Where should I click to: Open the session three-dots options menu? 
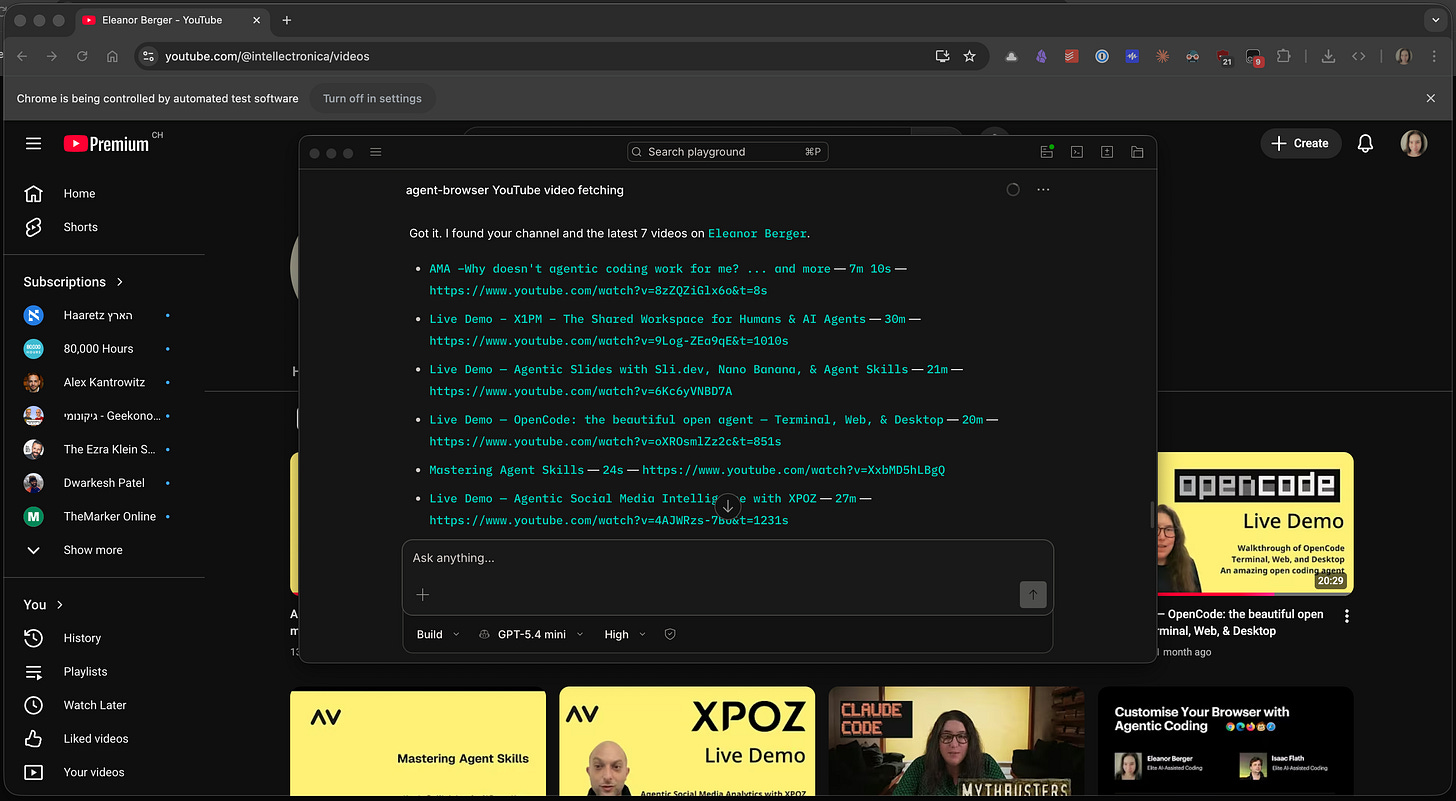tap(1043, 189)
